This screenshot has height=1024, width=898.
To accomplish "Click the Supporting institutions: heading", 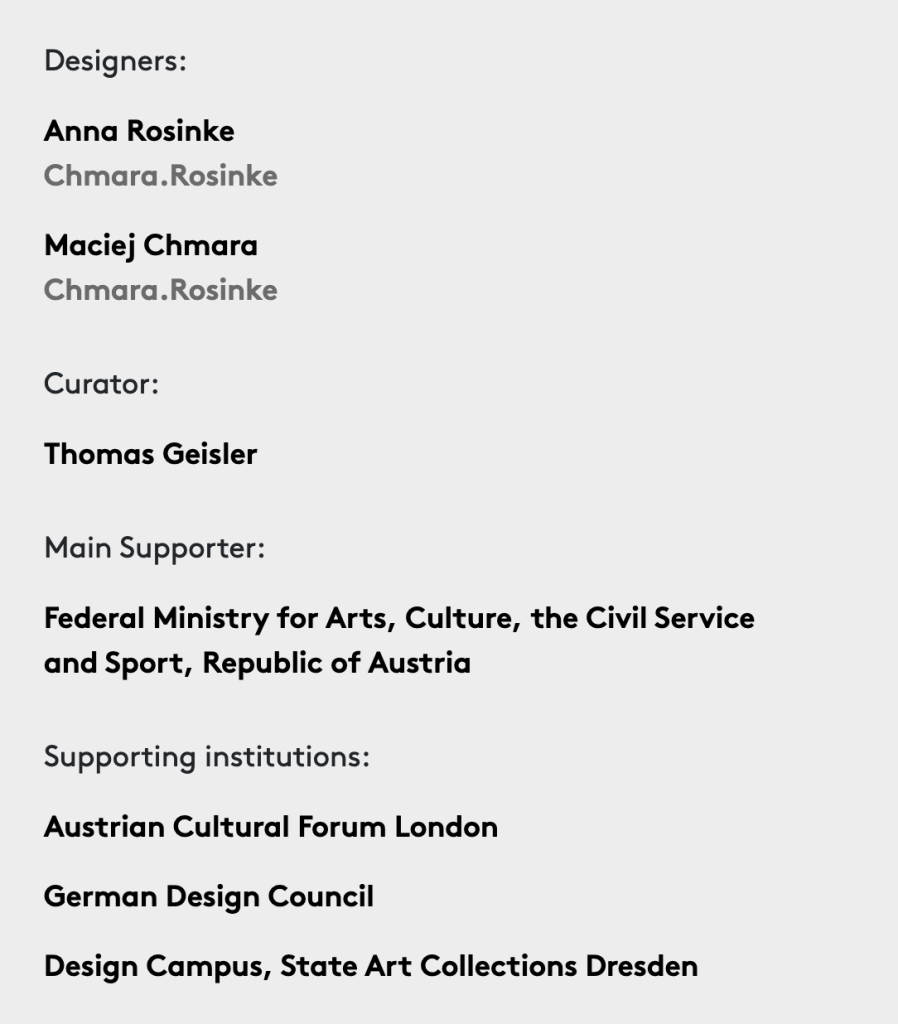I will 207,757.
